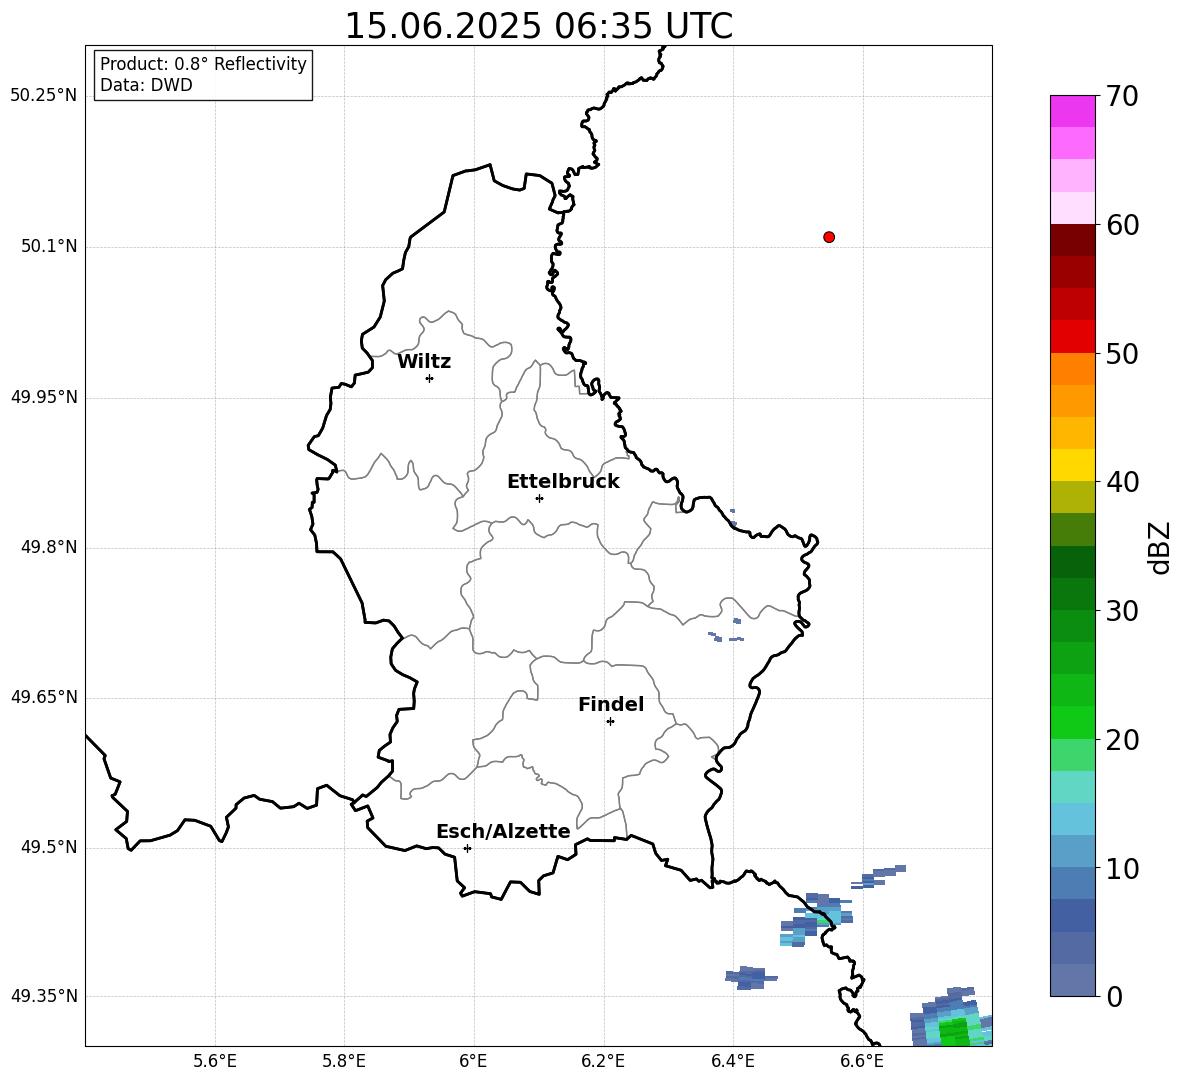
Task: Click the 49.35°N latitude label
Action: coord(44,996)
